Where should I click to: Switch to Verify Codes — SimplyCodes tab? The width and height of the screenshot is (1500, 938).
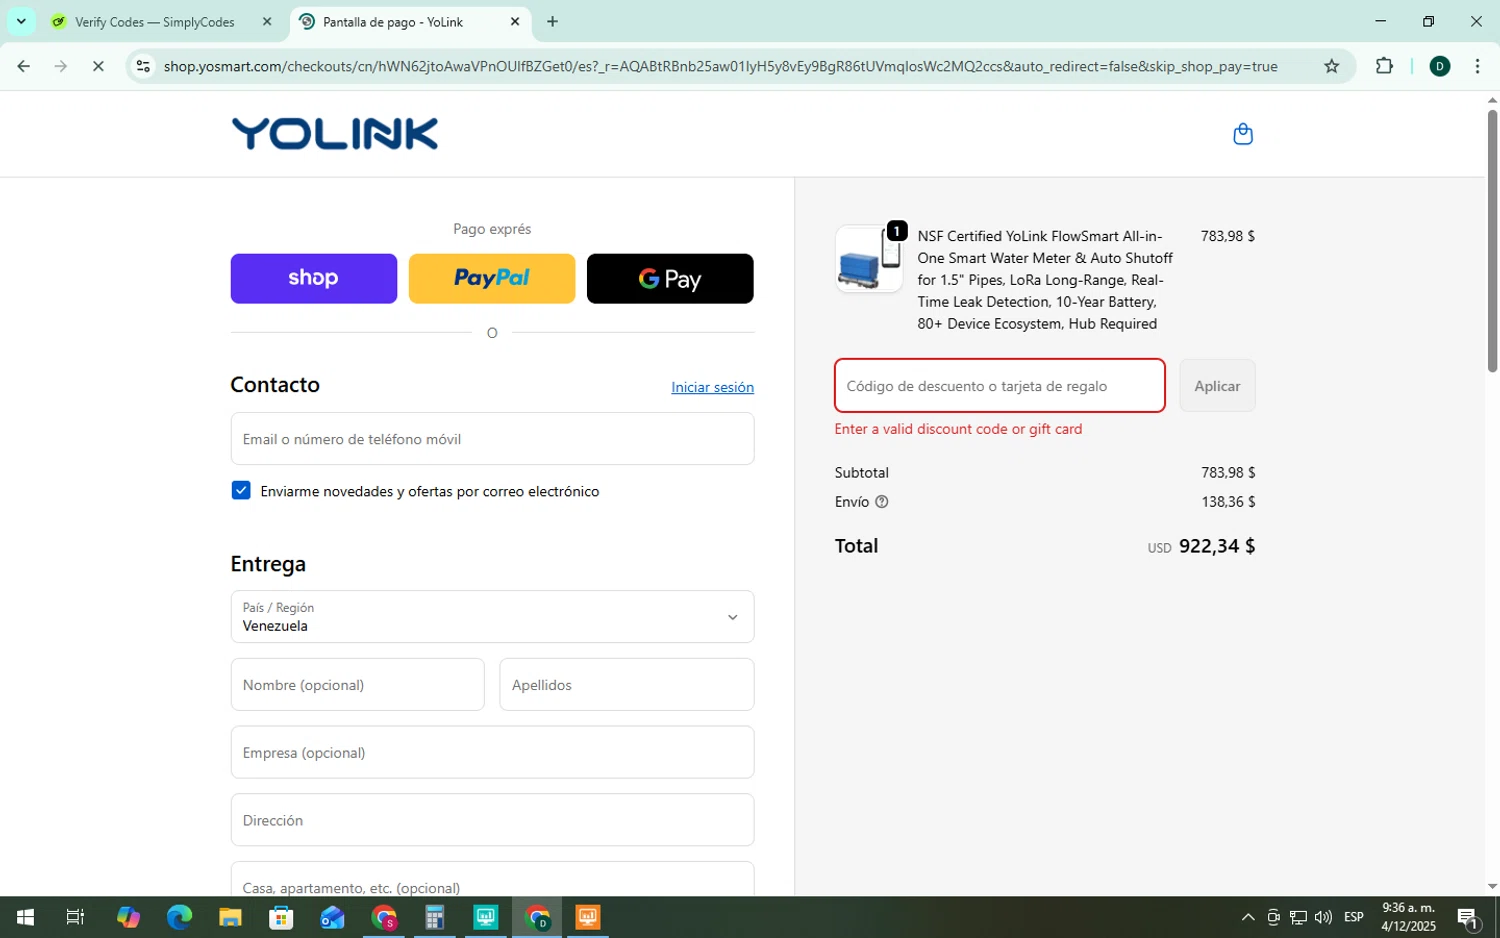(x=155, y=21)
